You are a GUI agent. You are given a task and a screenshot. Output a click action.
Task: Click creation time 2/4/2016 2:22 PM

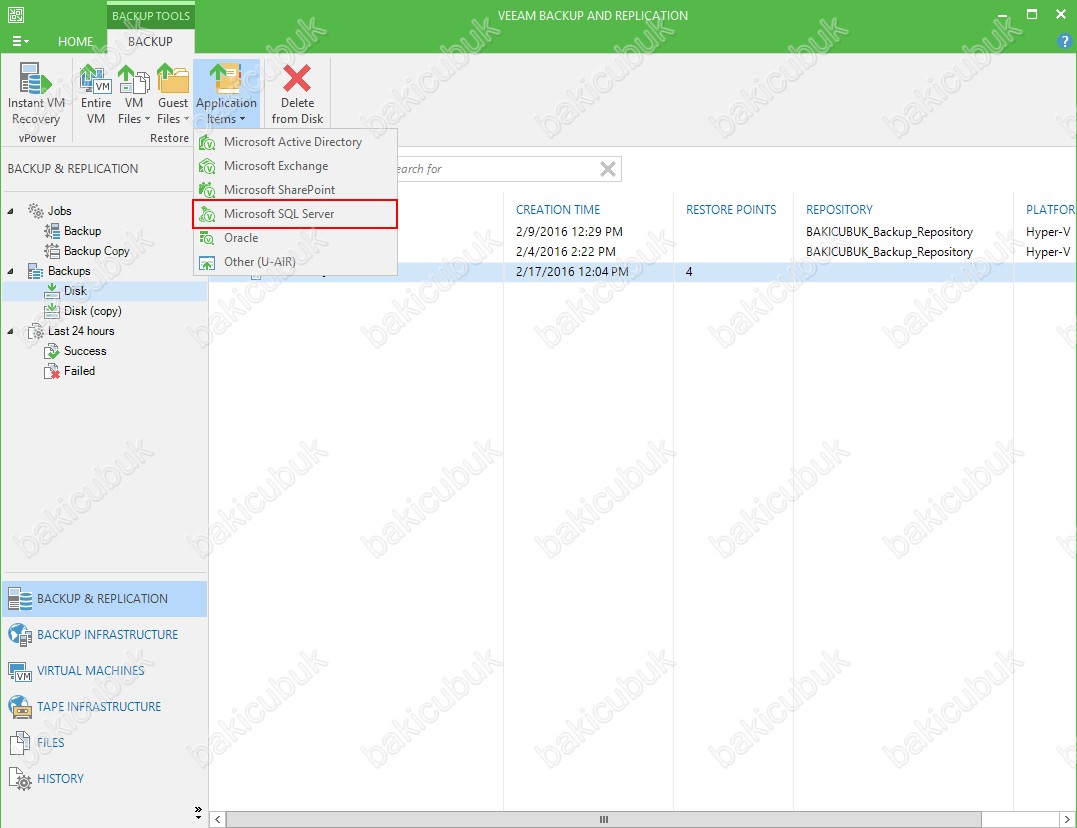point(566,251)
